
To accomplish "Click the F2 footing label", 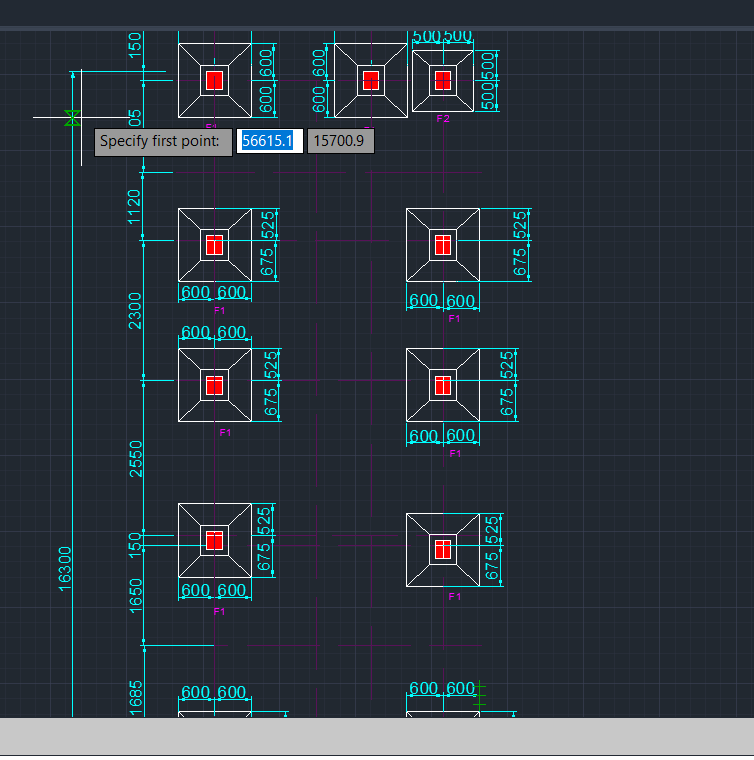I will coord(443,119).
